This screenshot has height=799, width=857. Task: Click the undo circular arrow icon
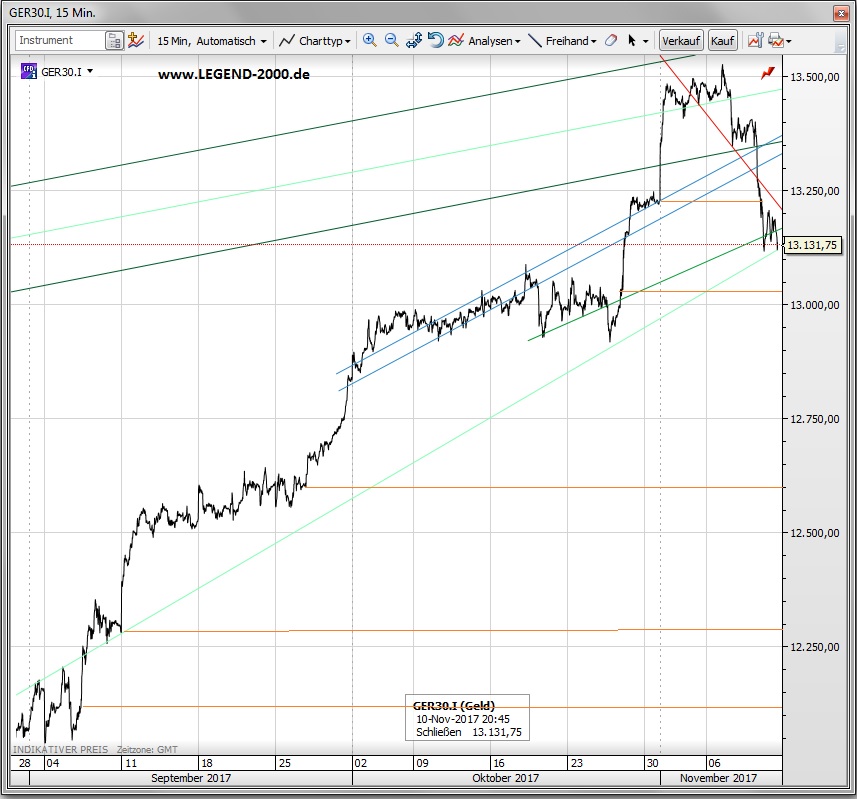pyautogui.click(x=435, y=41)
